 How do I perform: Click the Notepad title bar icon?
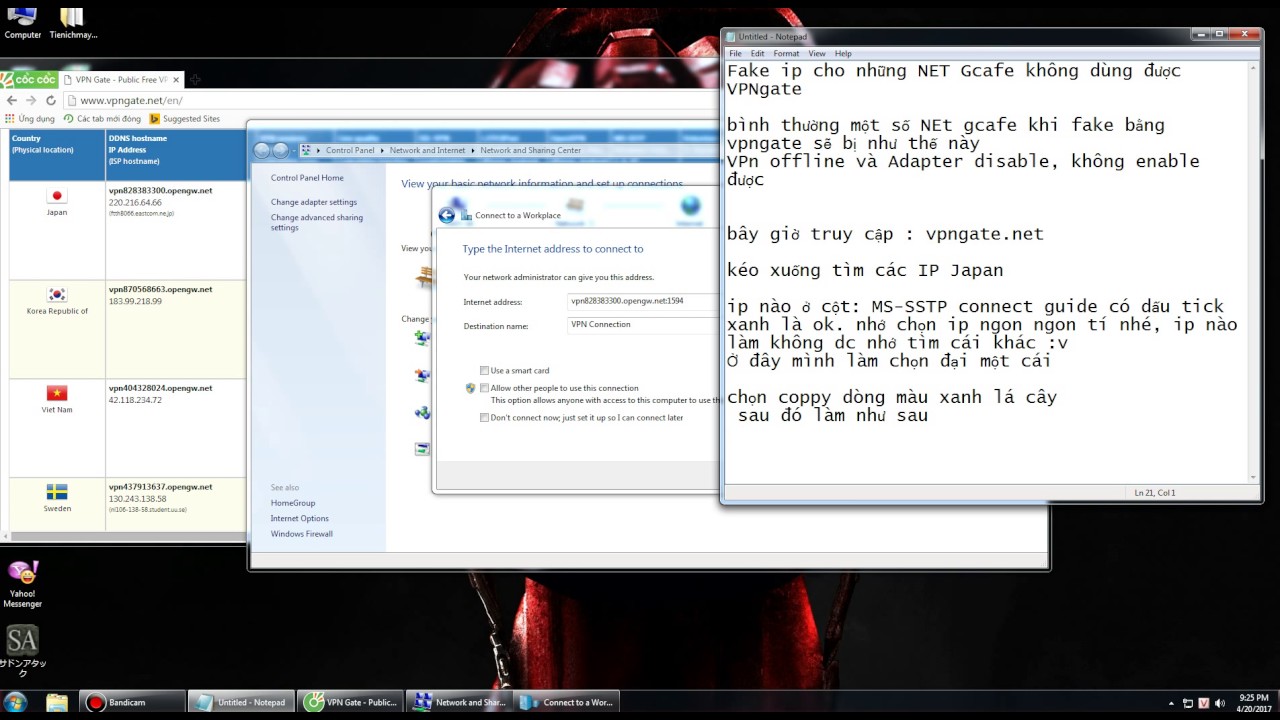(731, 37)
